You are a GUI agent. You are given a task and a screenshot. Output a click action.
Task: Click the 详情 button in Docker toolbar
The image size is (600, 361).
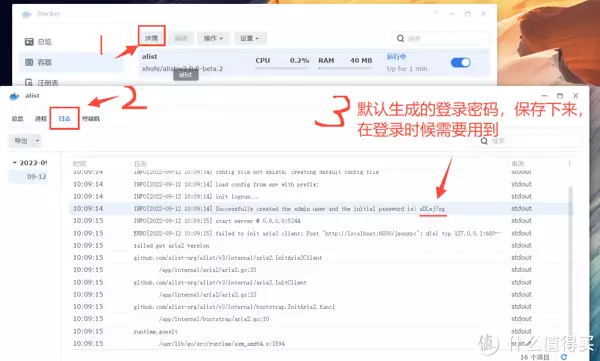click(152, 38)
